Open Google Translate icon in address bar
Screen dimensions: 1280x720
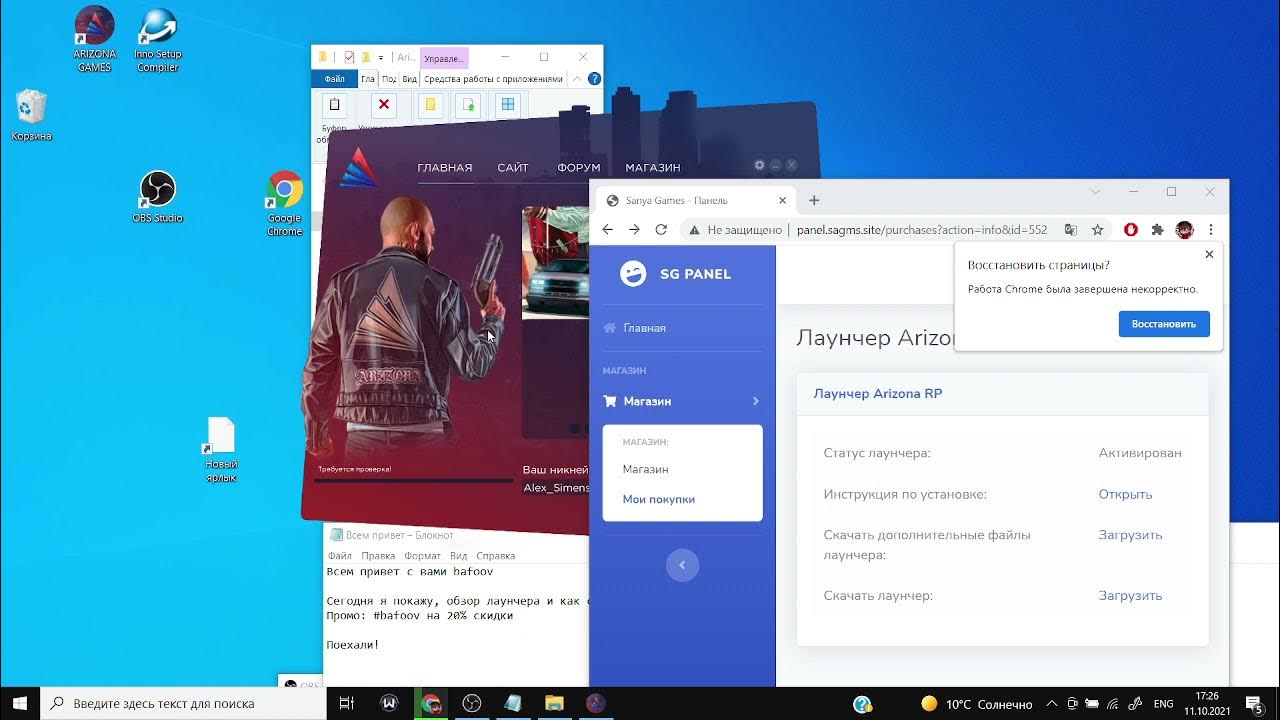click(x=1071, y=230)
